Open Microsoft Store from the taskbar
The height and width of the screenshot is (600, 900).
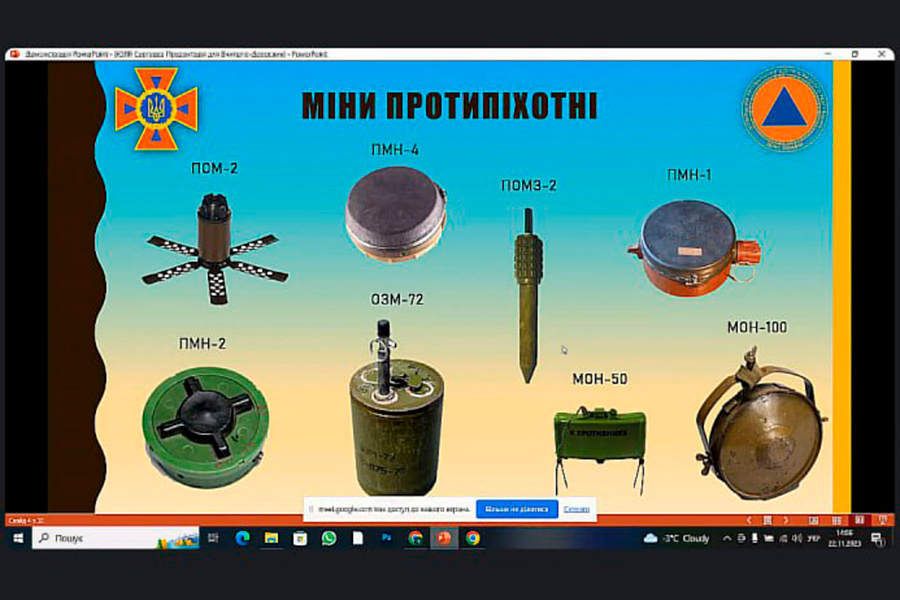point(300,538)
